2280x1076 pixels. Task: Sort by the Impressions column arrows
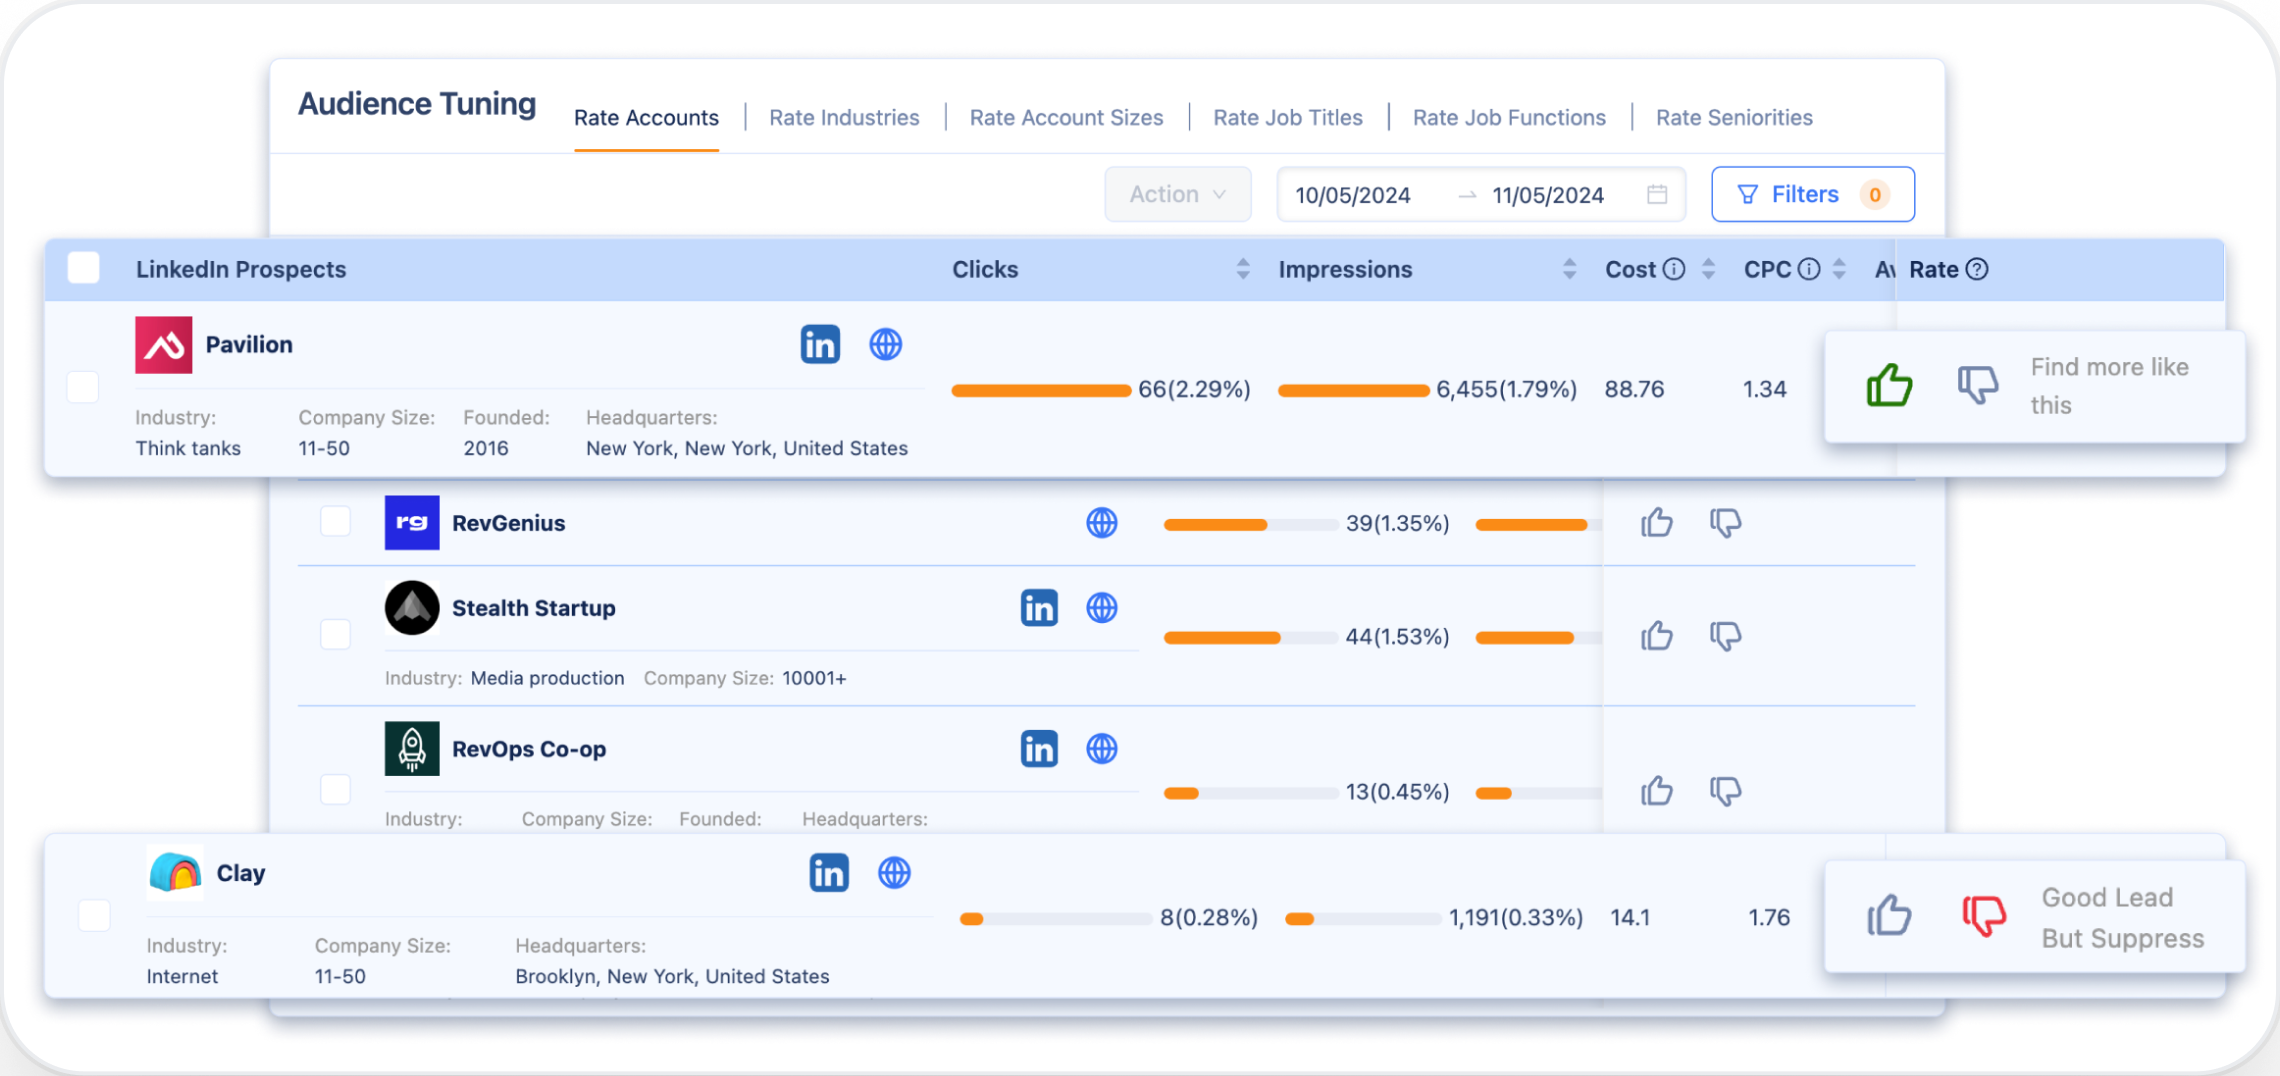click(1569, 269)
